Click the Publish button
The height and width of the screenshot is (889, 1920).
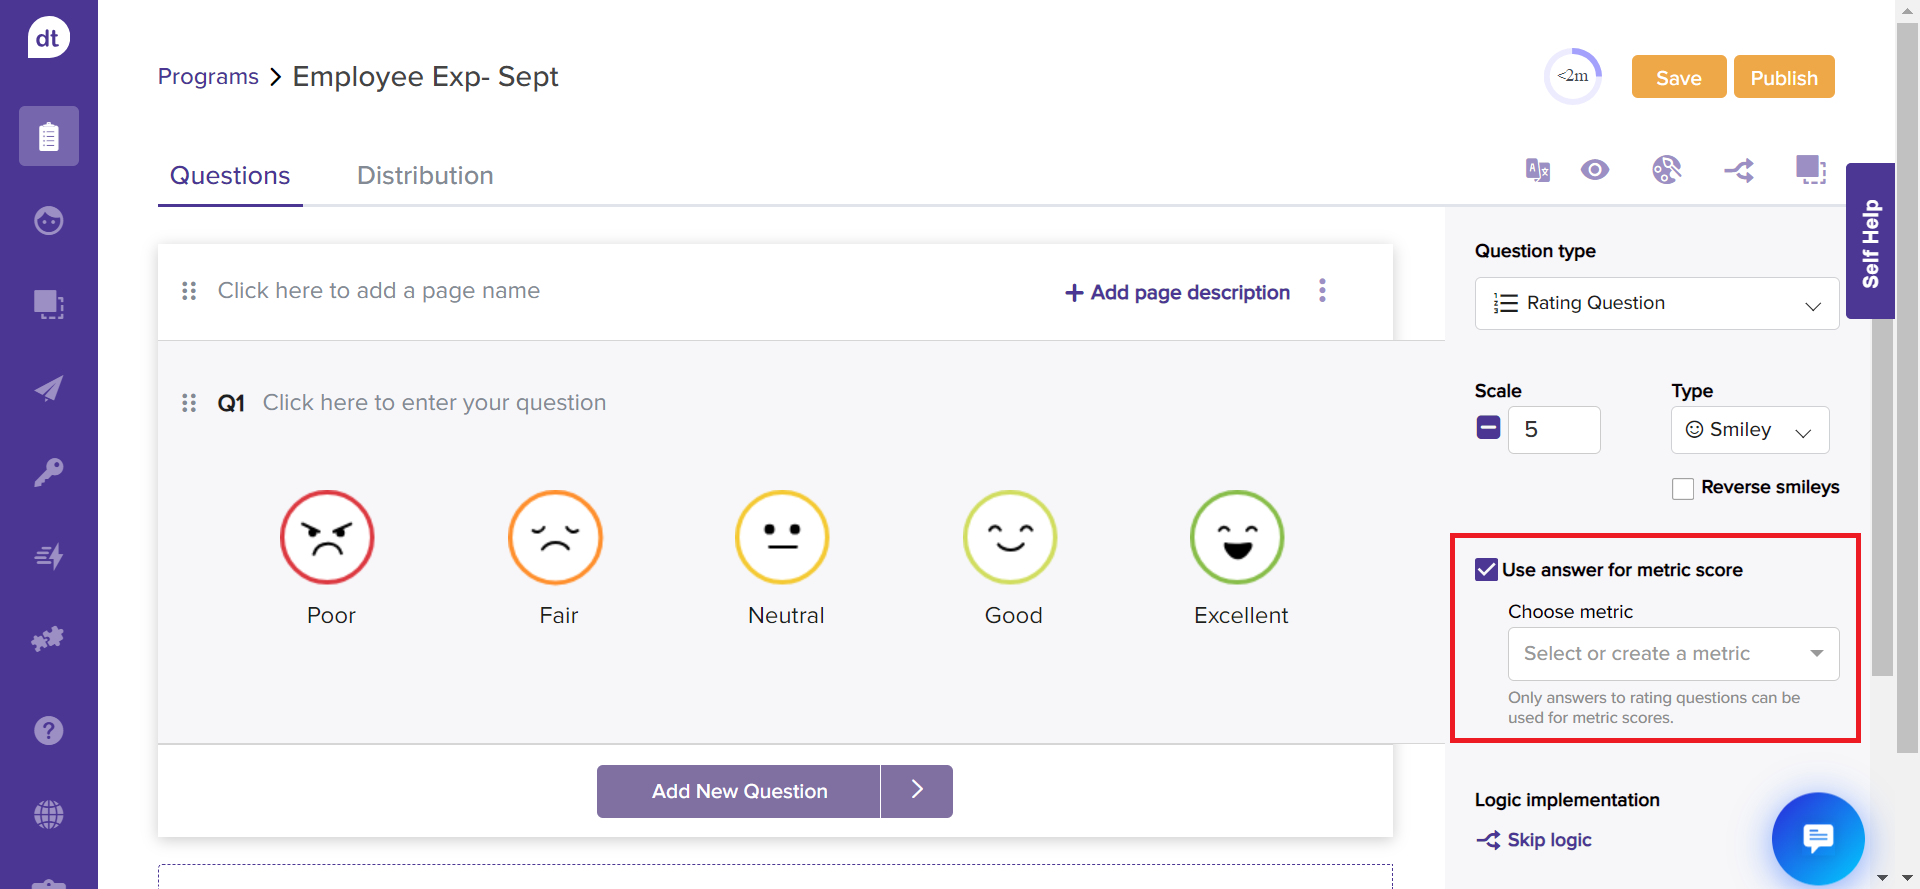[1783, 78]
